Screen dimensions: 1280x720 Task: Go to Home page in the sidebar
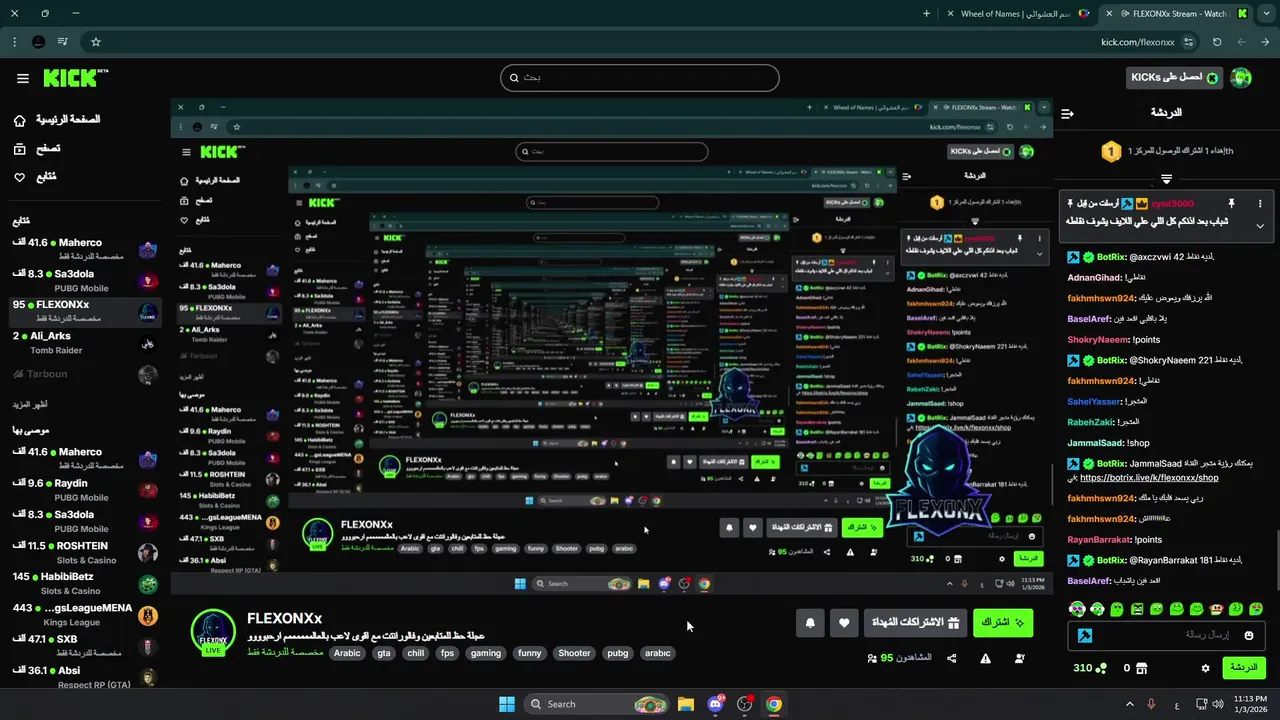point(58,119)
